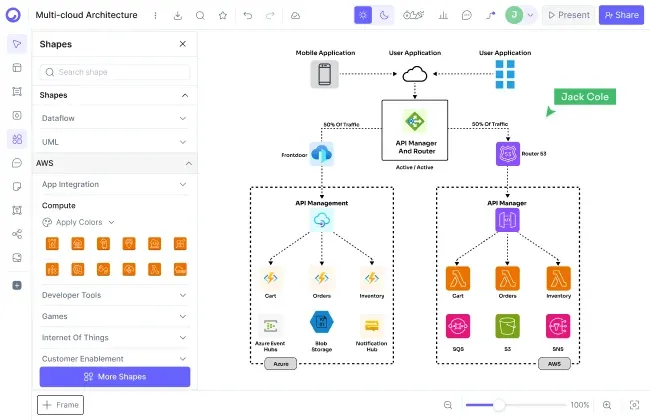Click the 100% zoom value

(x=580, y=405)
